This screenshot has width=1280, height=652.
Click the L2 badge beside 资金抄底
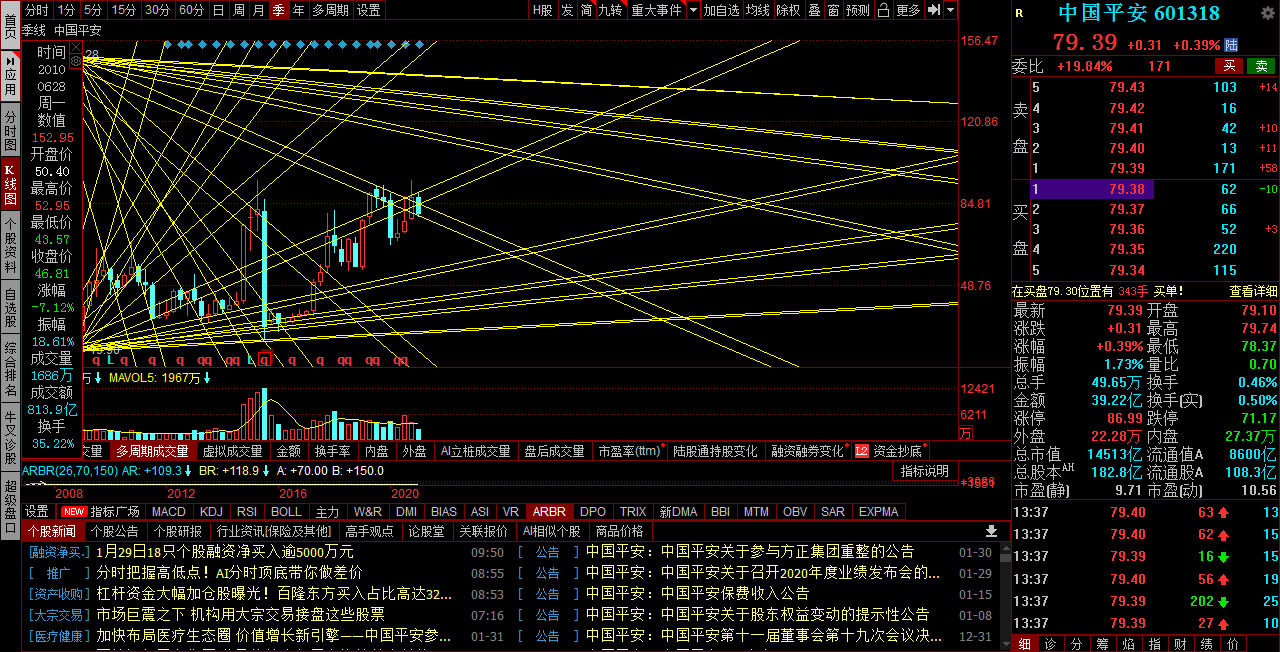click(x=862, y=451)
